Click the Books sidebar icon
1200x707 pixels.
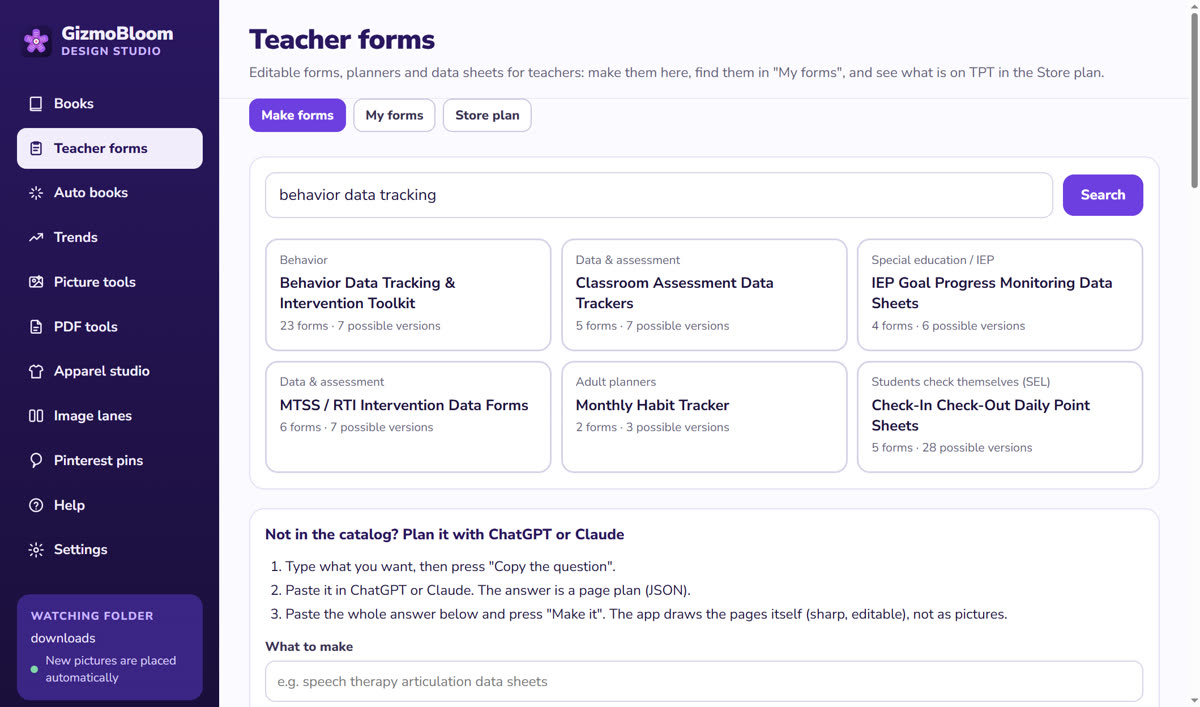click(36, 104)
